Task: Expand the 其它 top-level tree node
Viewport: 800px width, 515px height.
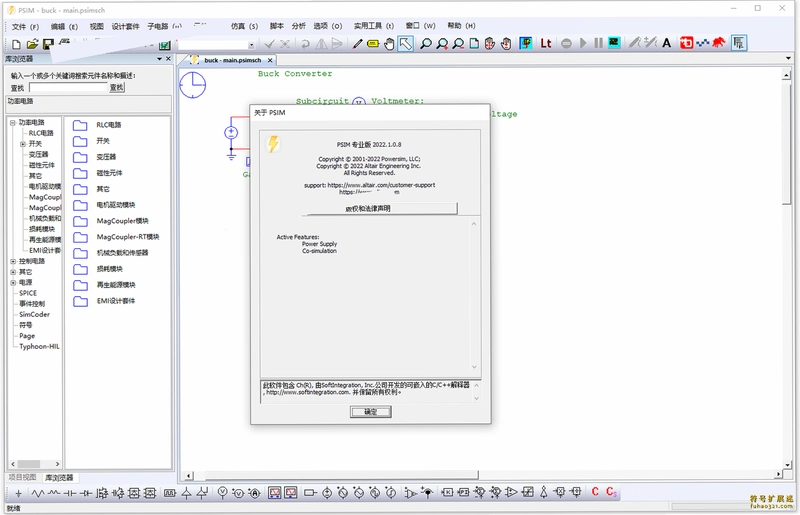Action: tap(13, 272)
